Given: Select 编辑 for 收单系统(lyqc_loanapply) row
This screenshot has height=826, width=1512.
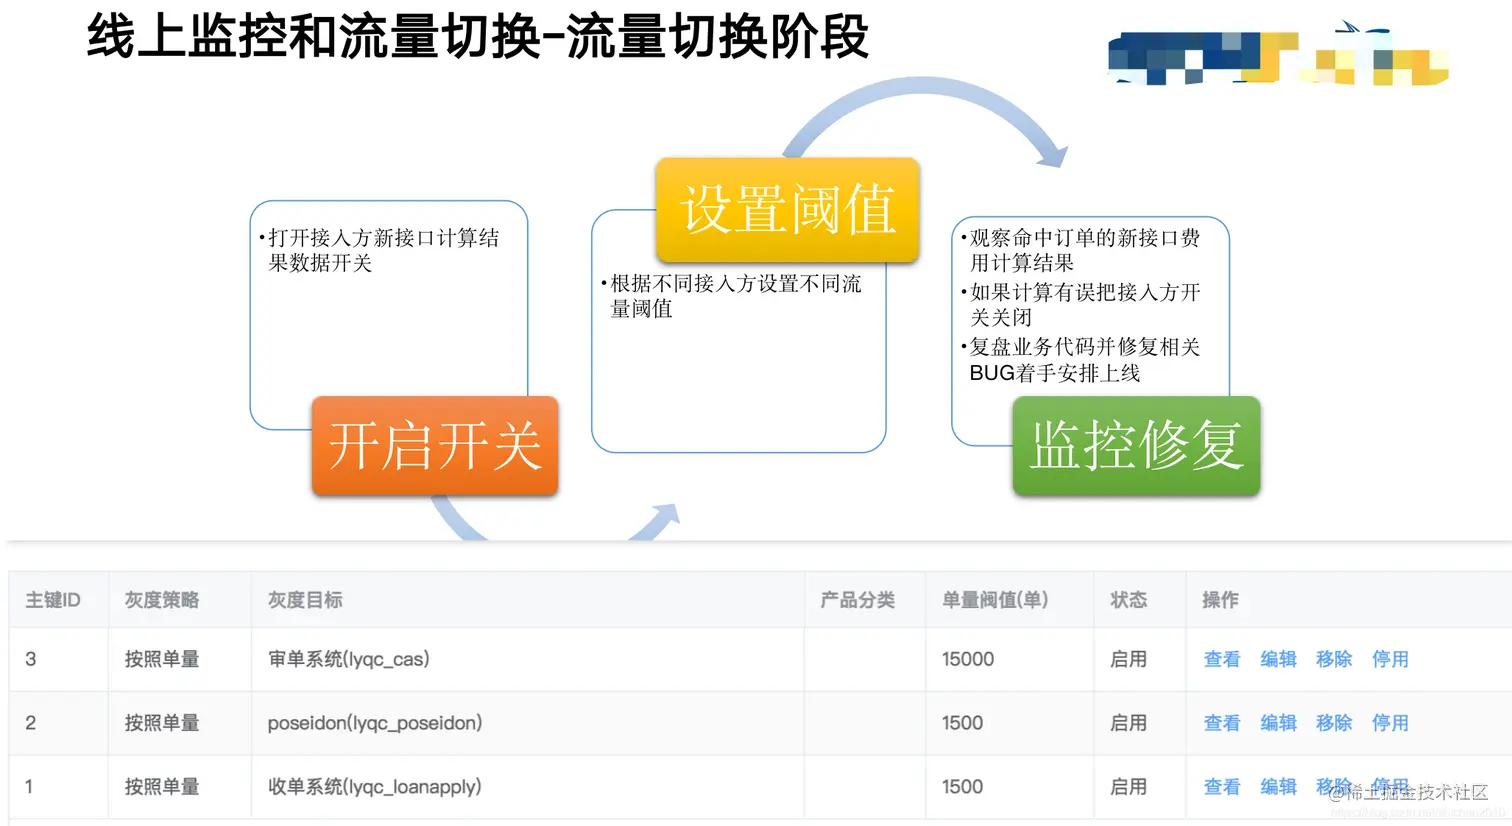Looking at the screenshot, I should 1278,787.
